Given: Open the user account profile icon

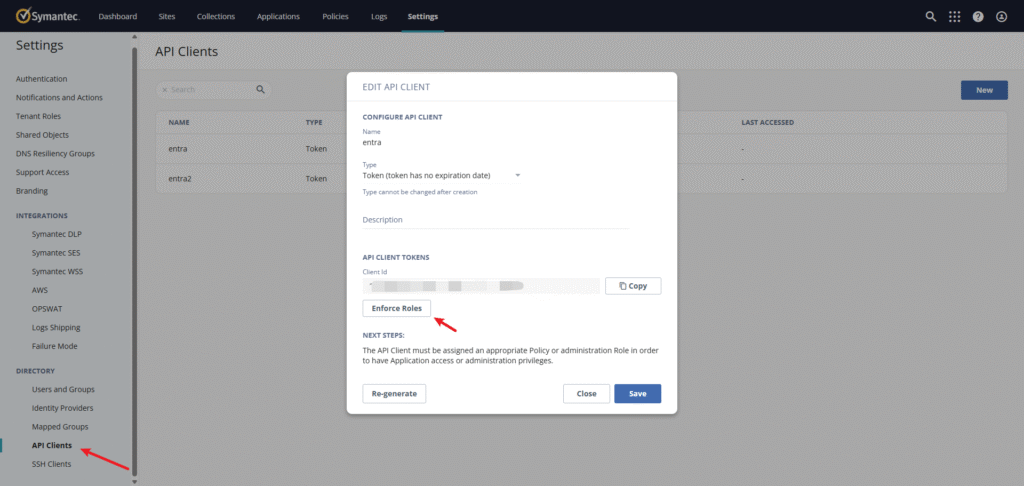Looking at the screenshot, I should tap(1002, 17).
